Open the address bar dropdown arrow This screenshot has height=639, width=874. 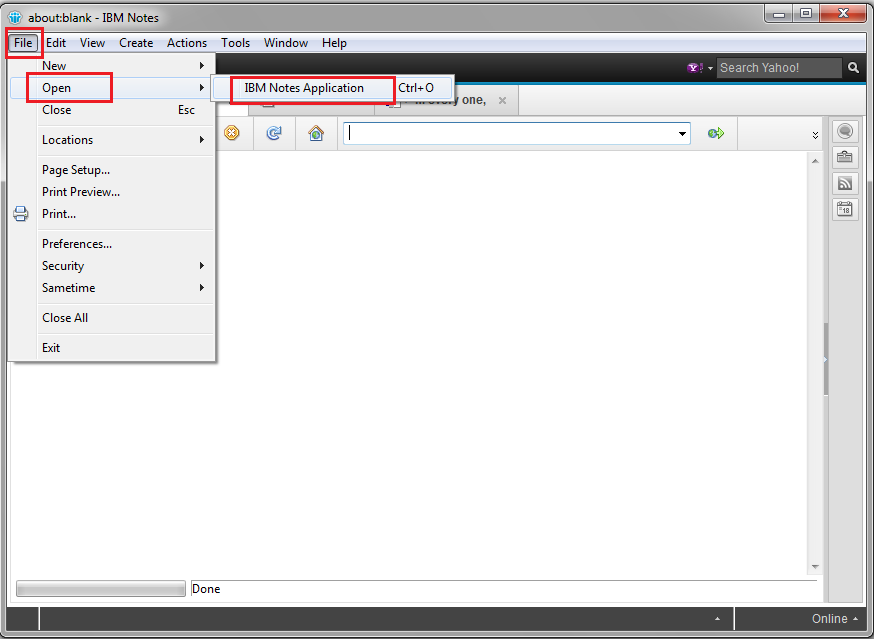(x=682, y=134)
